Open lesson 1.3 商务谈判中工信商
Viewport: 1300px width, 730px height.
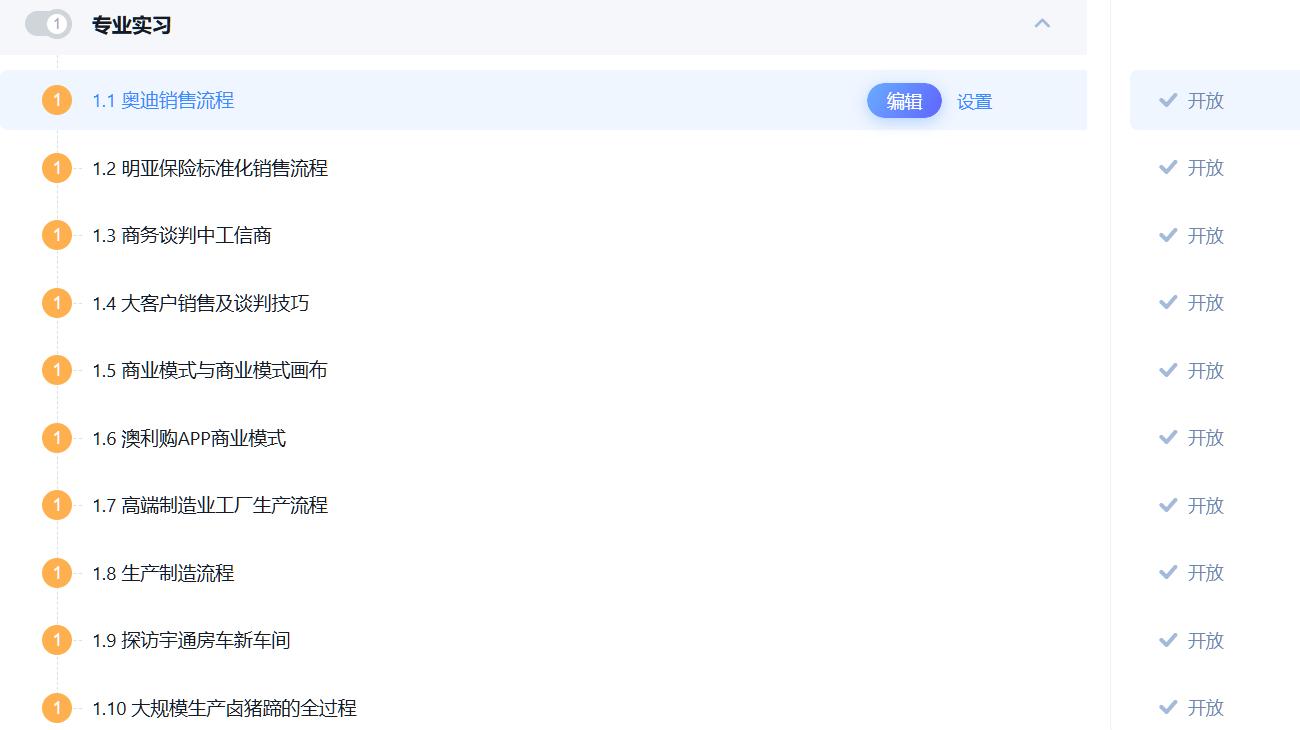(x=182, y=236)
